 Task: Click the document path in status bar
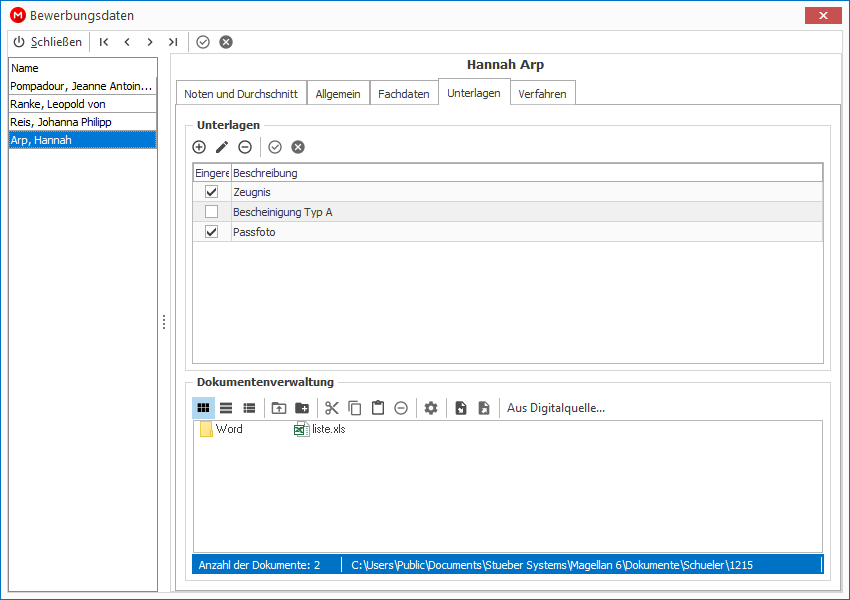point(552,565)
